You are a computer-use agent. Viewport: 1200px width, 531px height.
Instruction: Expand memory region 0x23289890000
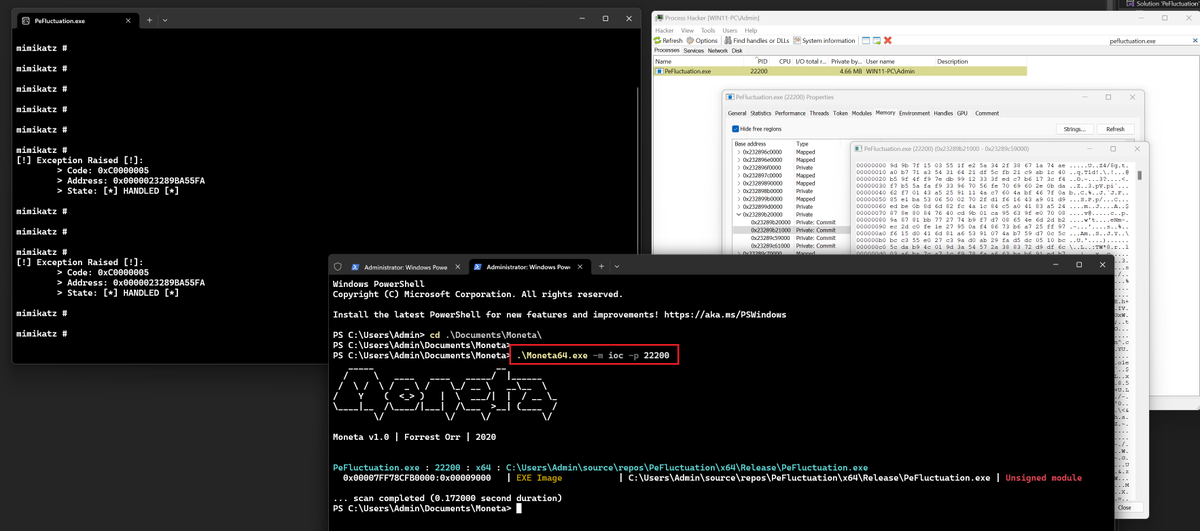click(x=738, y=184)
